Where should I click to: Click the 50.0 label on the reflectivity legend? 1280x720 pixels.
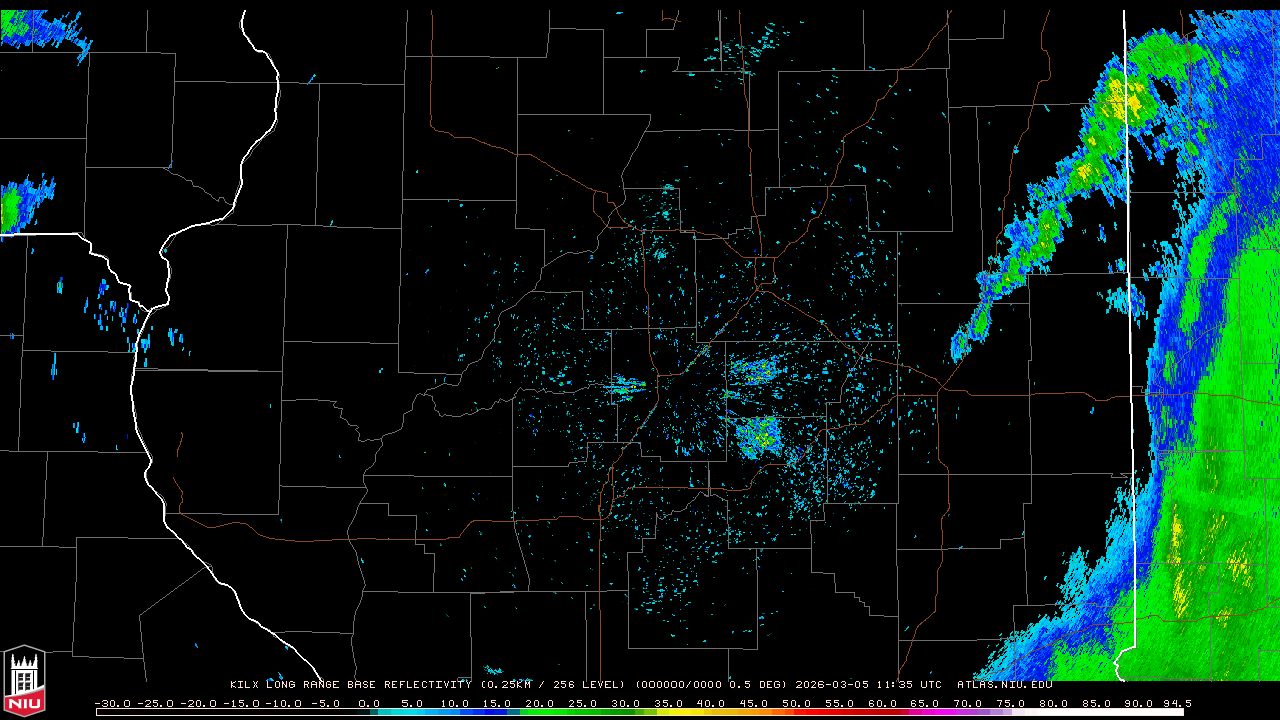click(x=797, y=704)
